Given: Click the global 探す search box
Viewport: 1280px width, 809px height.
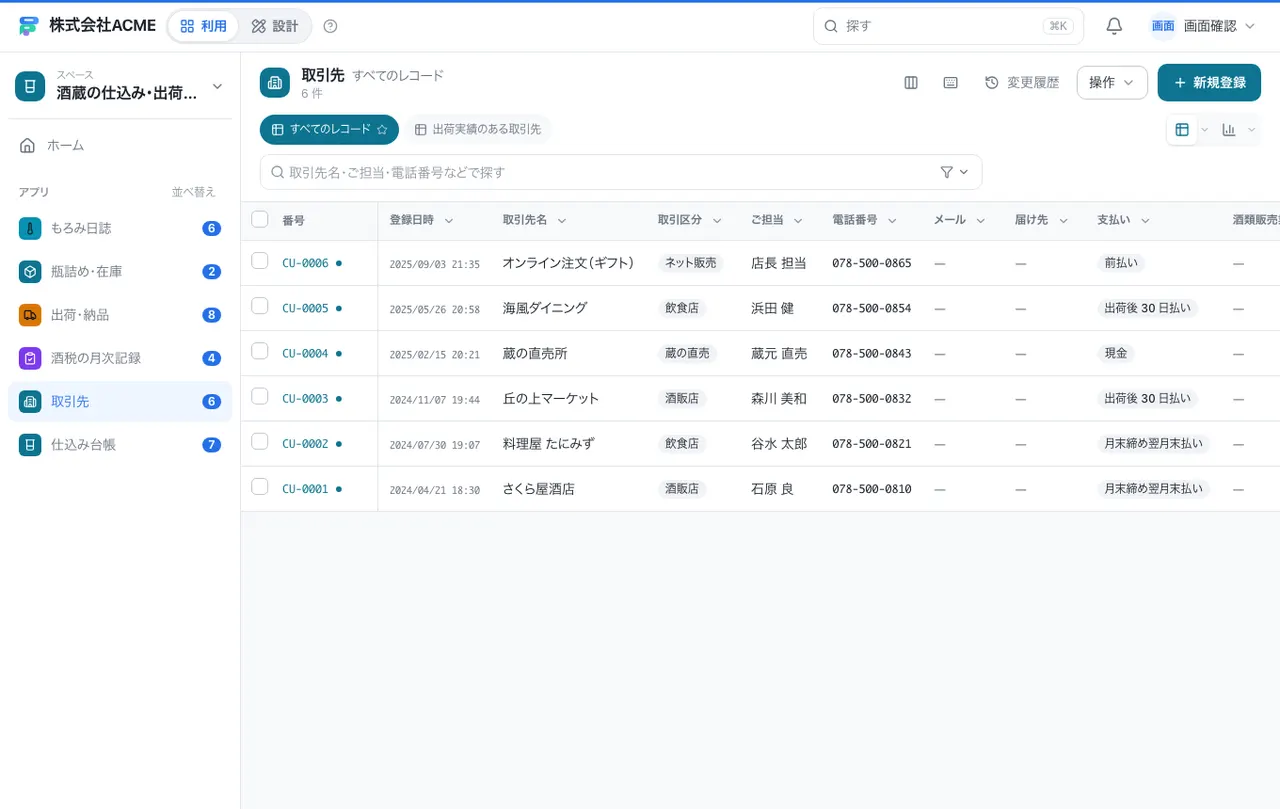Looking at the screenshot, I should (948, 26).
